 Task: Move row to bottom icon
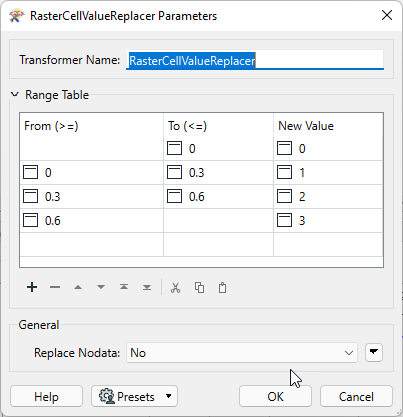coord(147,287)
